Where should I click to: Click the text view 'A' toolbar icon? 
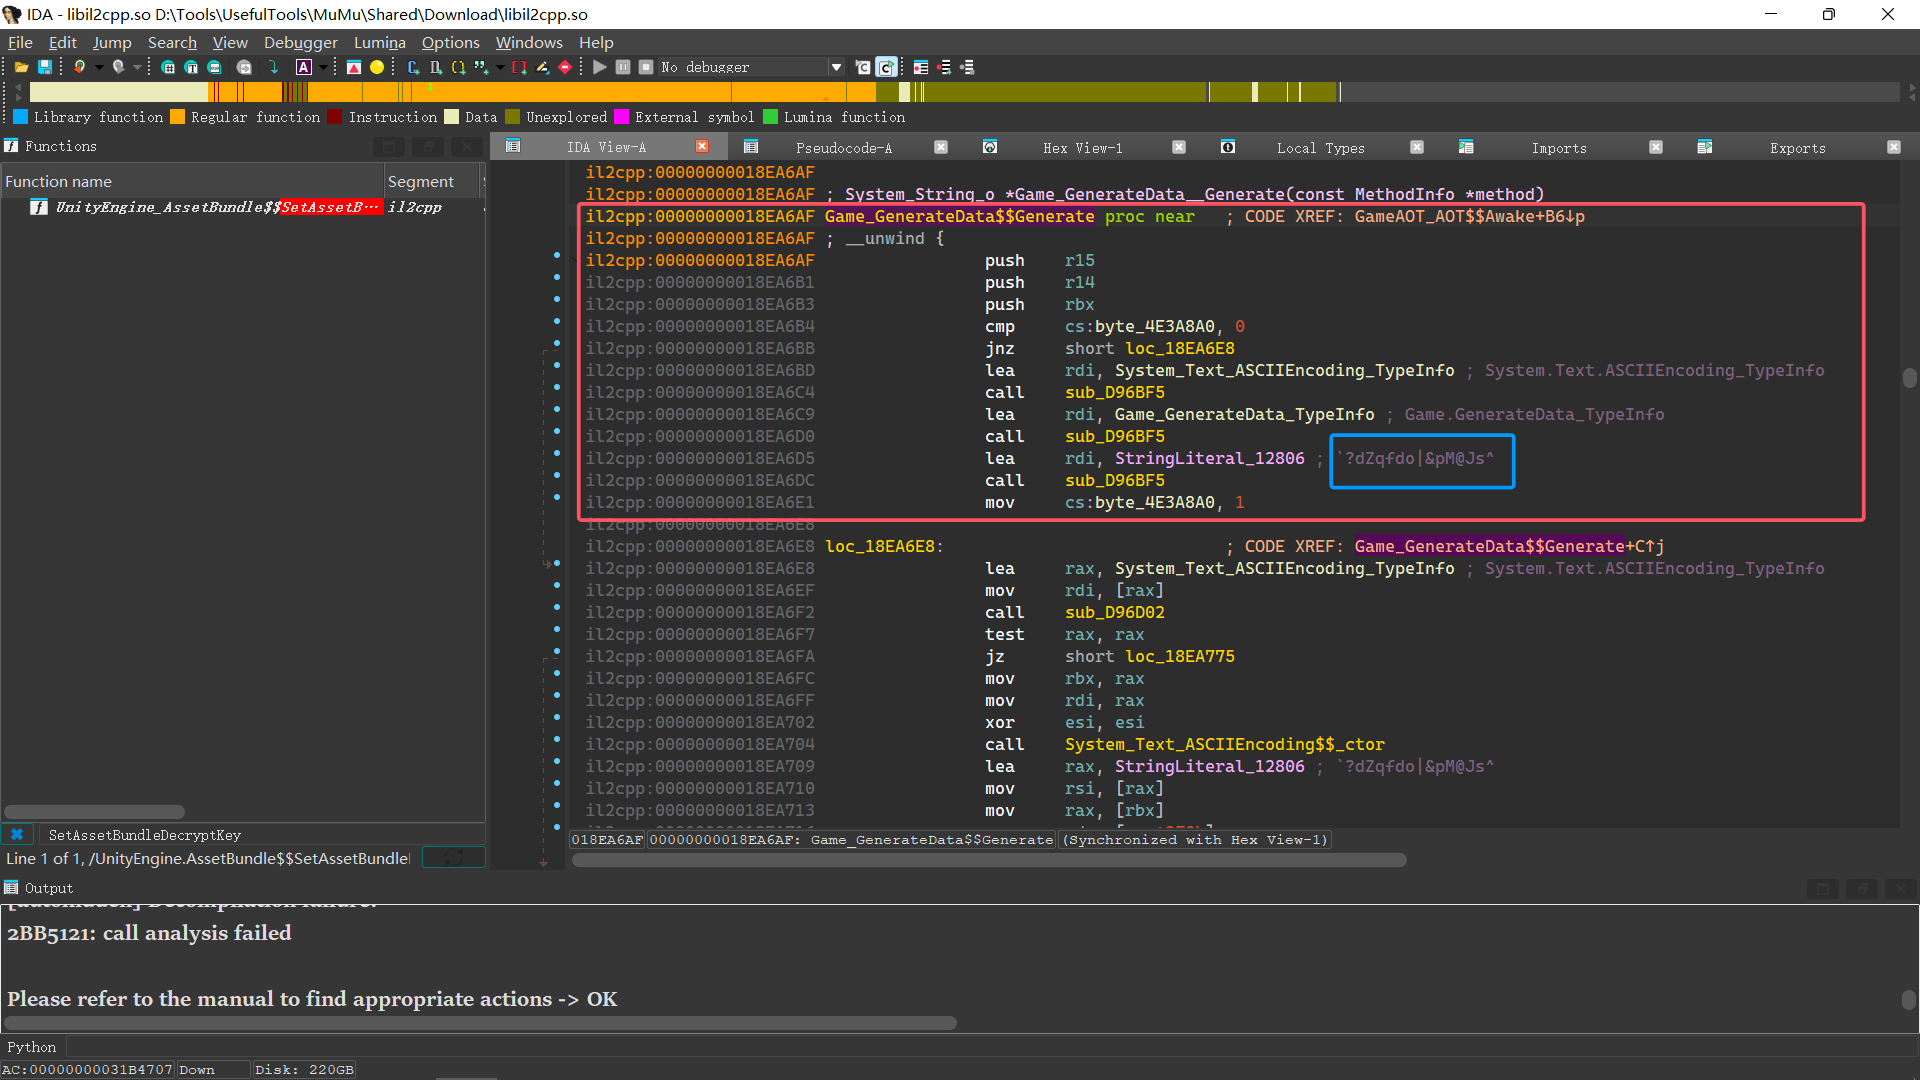pos(304,67)
